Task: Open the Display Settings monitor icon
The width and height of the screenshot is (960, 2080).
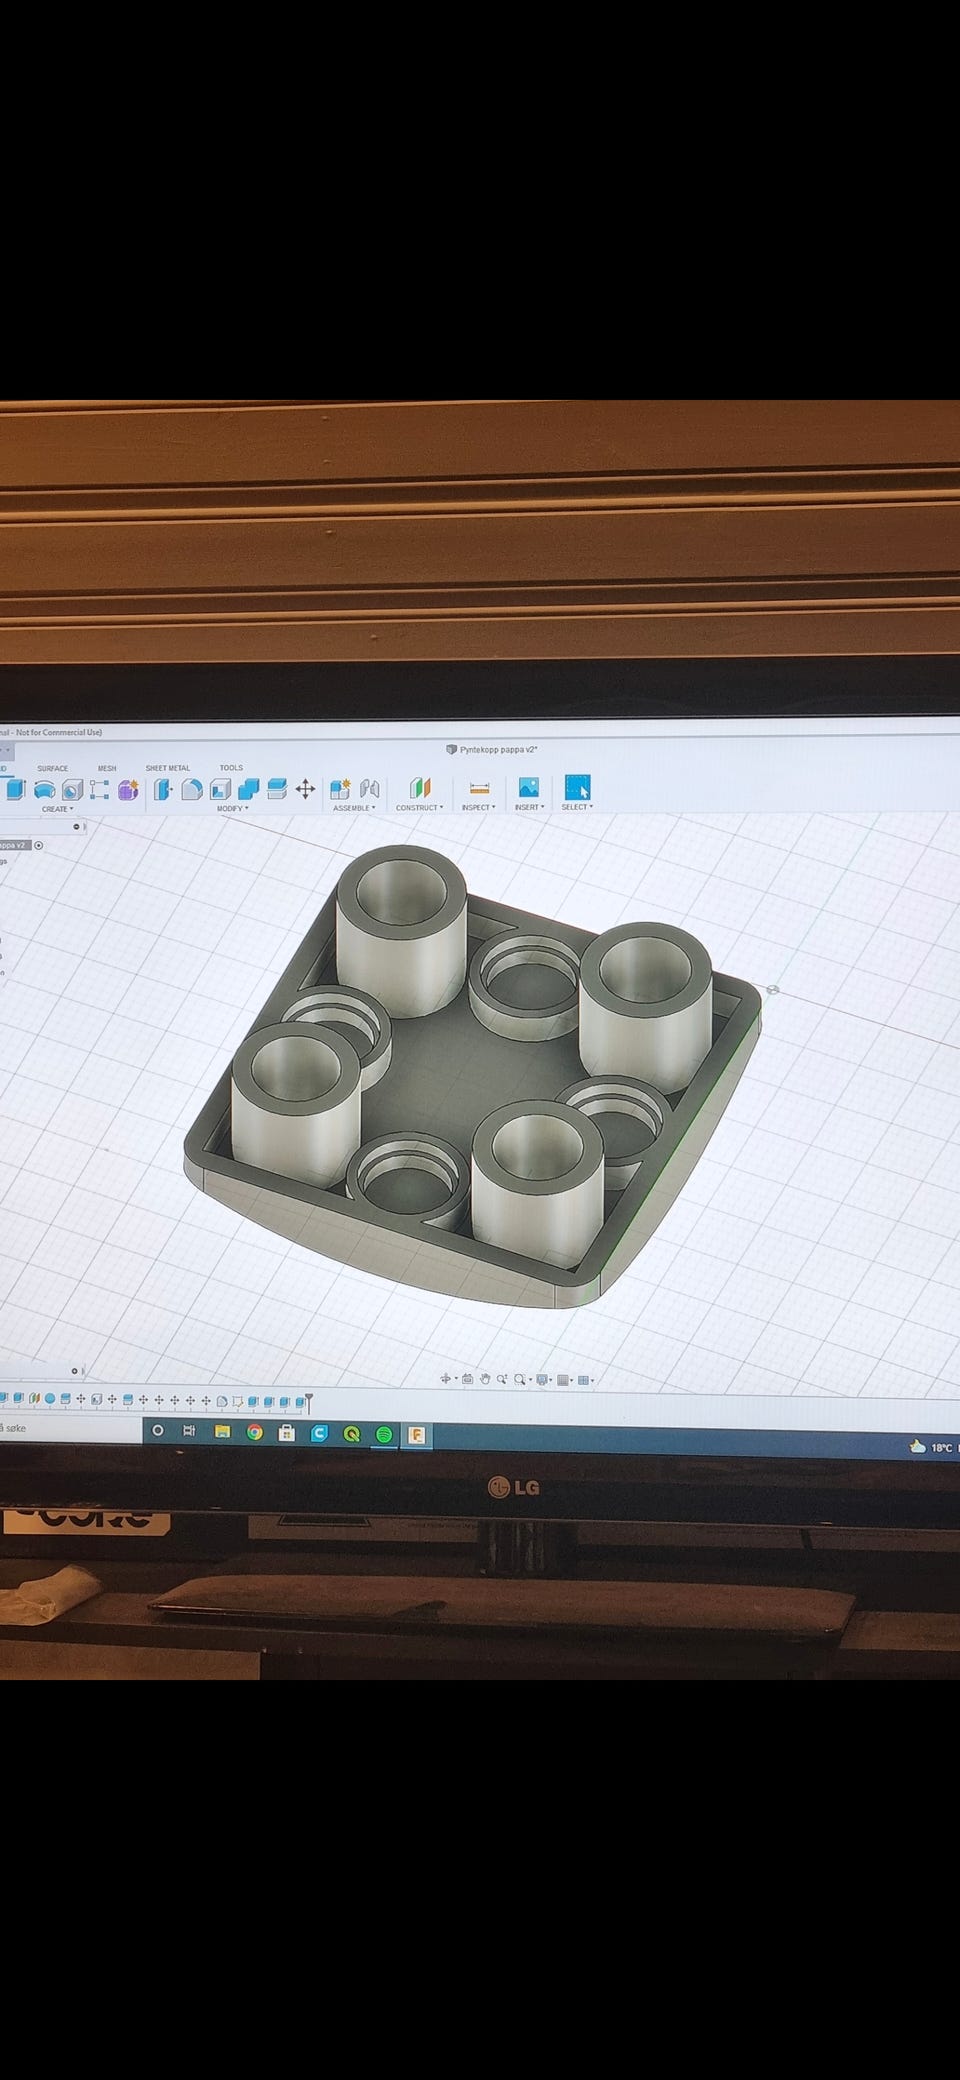Action: (x=541, y=1380)
